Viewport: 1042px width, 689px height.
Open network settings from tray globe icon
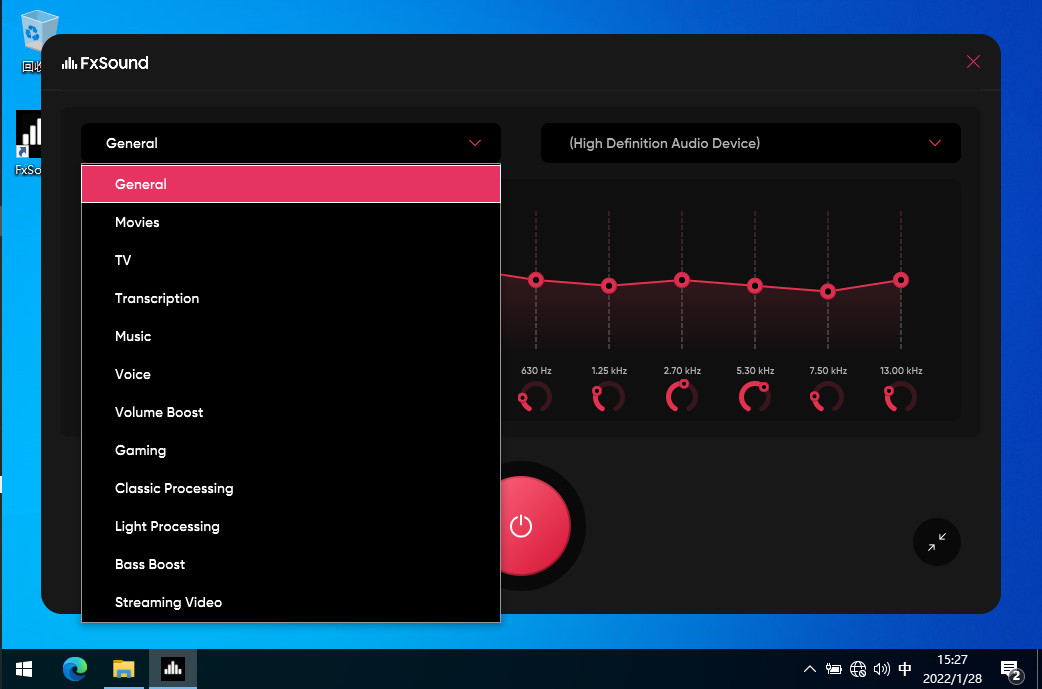coord(858,669)
